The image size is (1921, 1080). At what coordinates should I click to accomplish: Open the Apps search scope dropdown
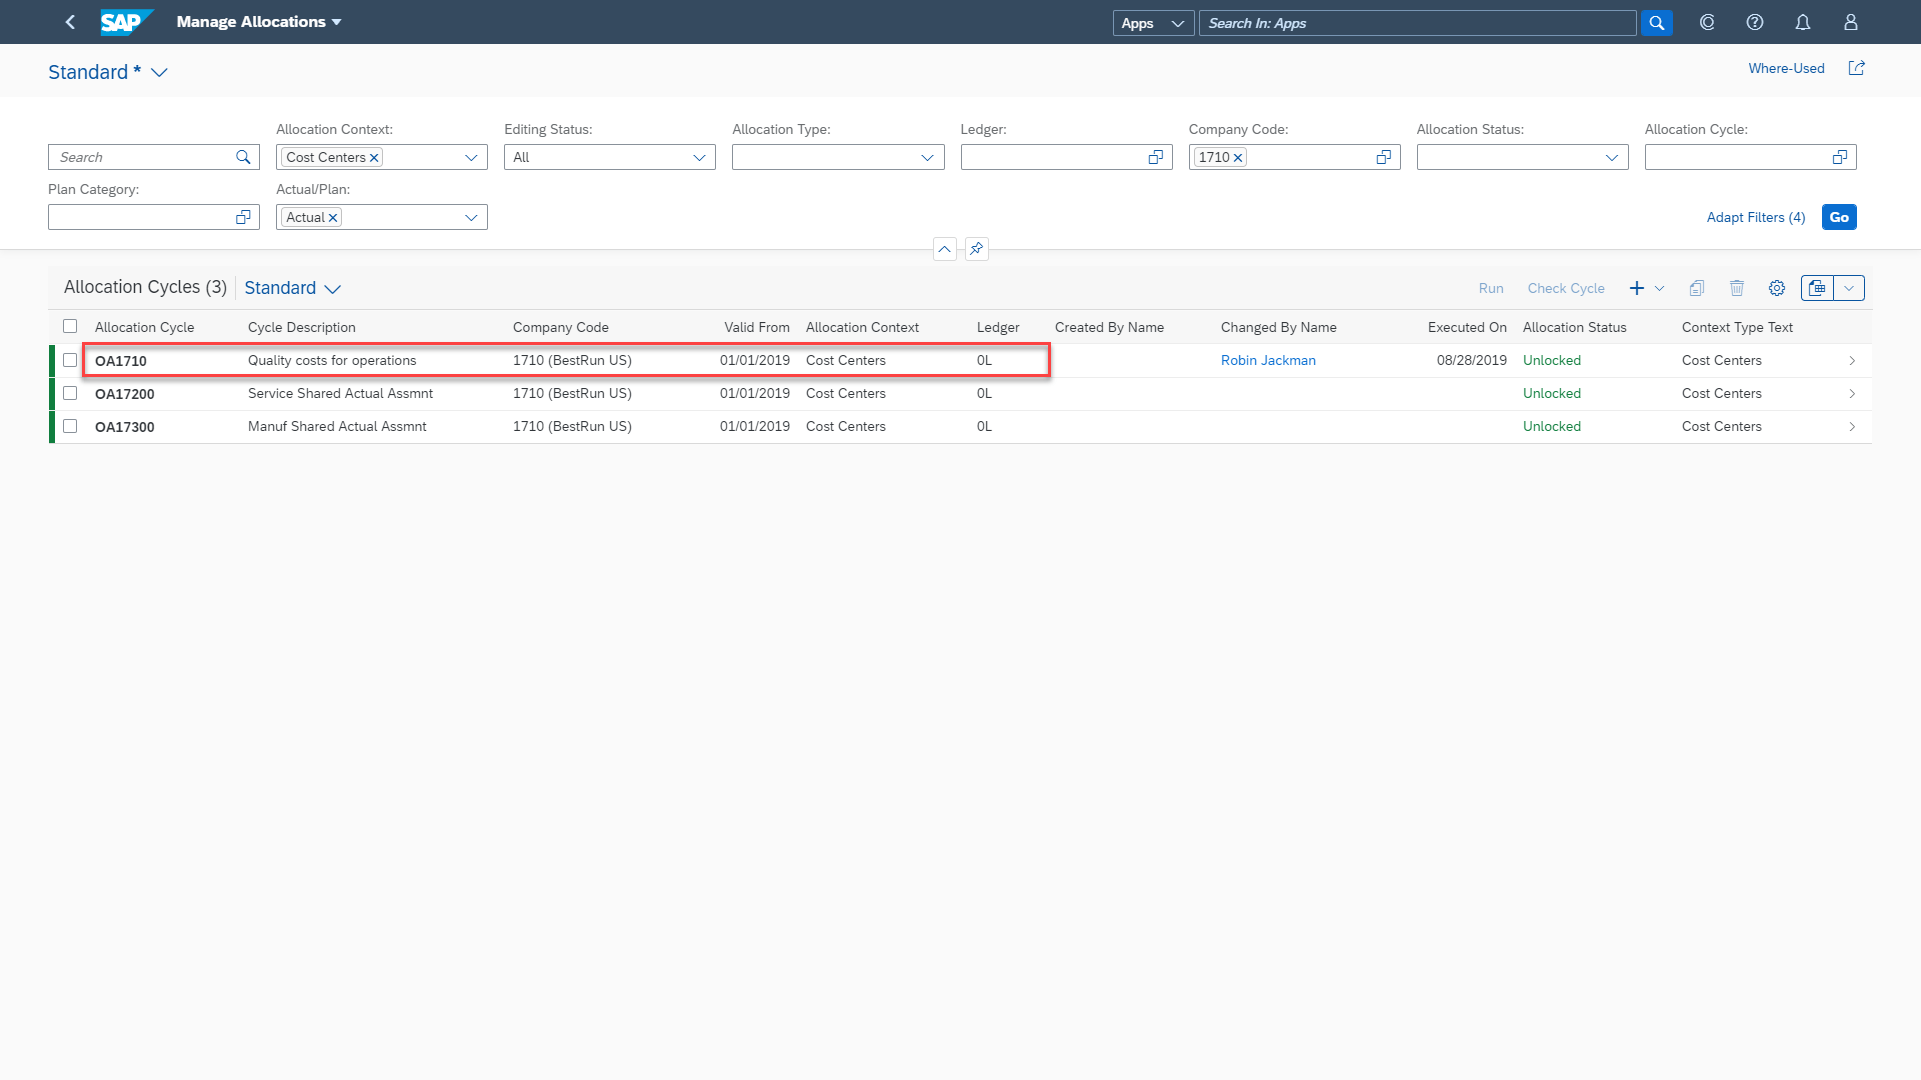click(x=1152, y=23)
